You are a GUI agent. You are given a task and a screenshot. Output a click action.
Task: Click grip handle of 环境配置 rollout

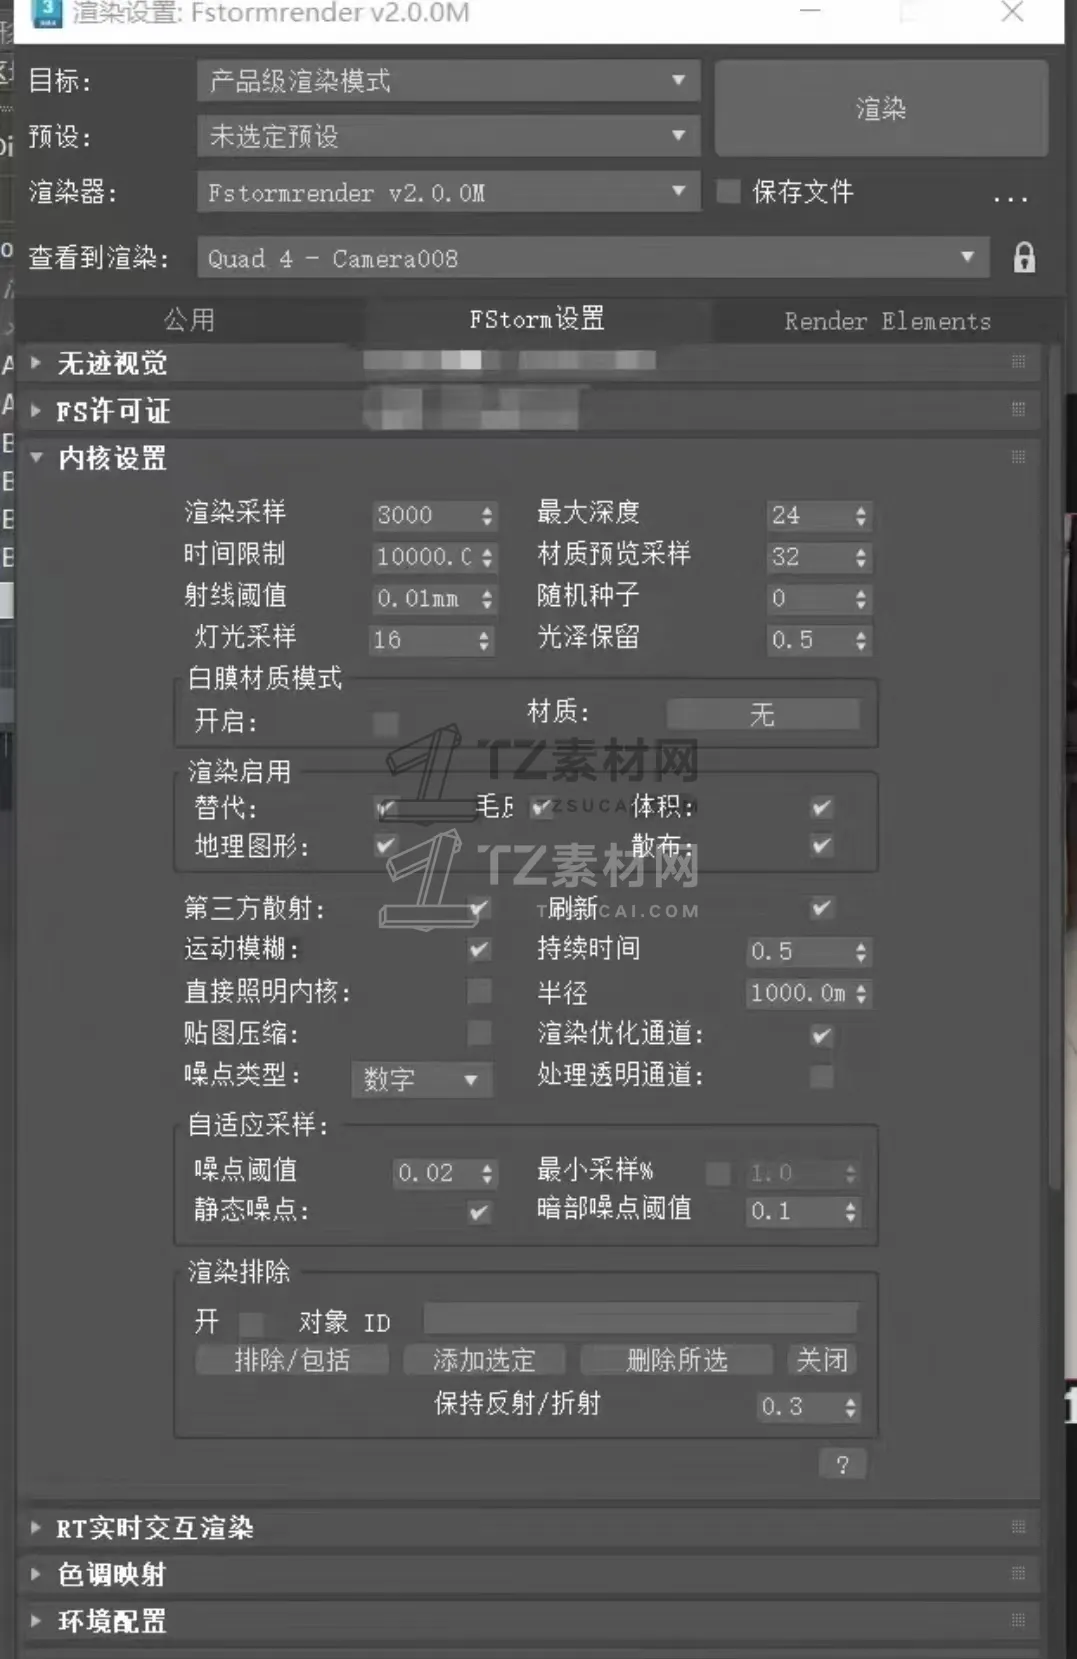1018,1620
